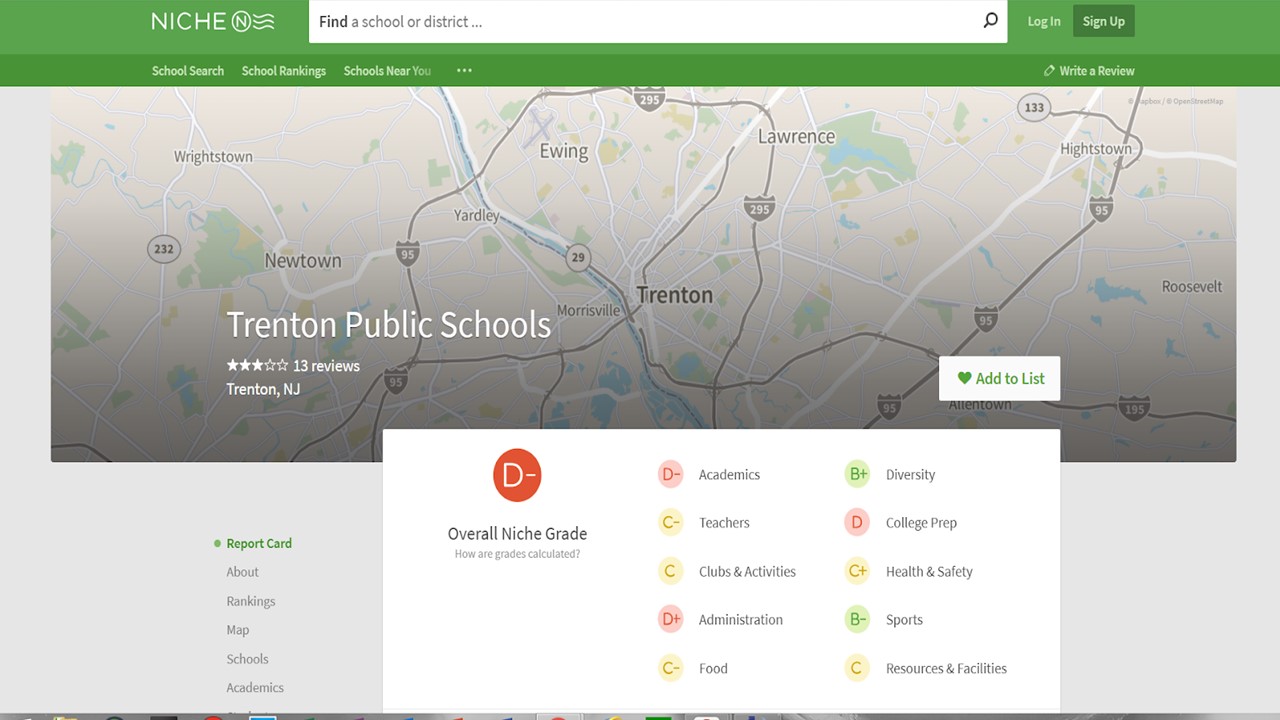Open Schools Near You in the nav bar
The height and width of the screenshot is (720, 1280).
point(387,71)
